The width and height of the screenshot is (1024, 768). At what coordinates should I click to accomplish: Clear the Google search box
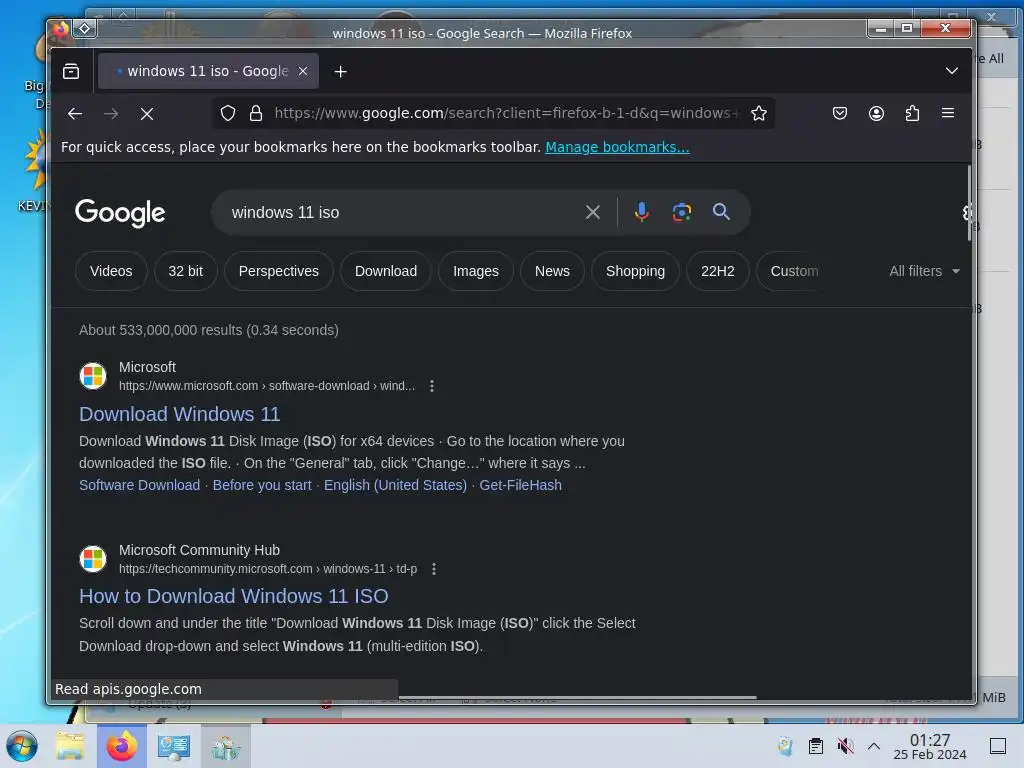[x=593, y=212]
